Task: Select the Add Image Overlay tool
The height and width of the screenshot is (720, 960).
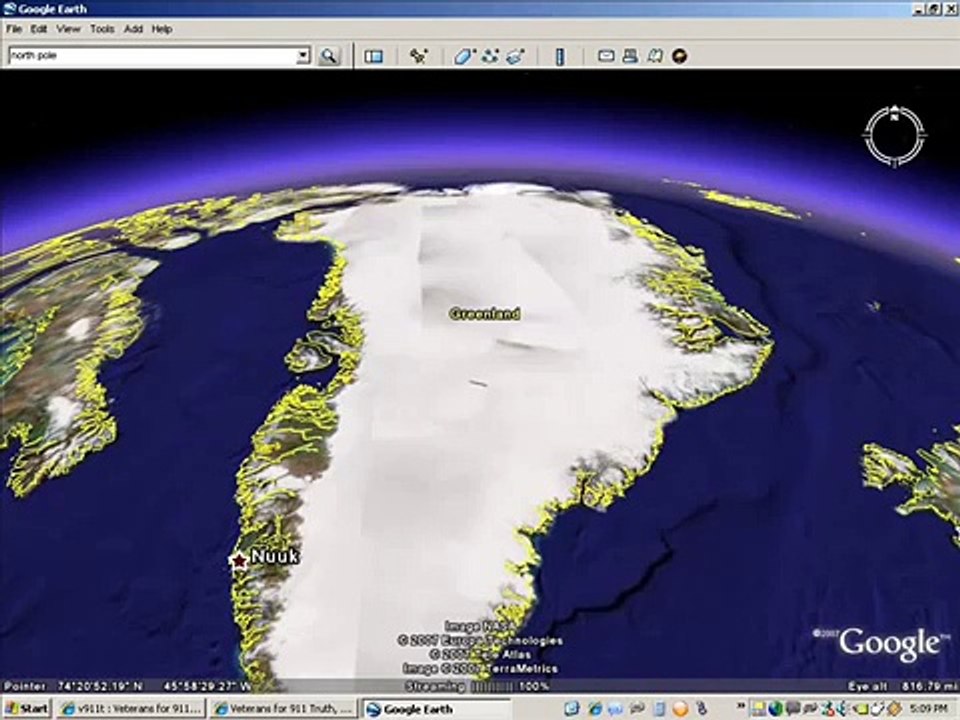Action: [x=516, y=56]
